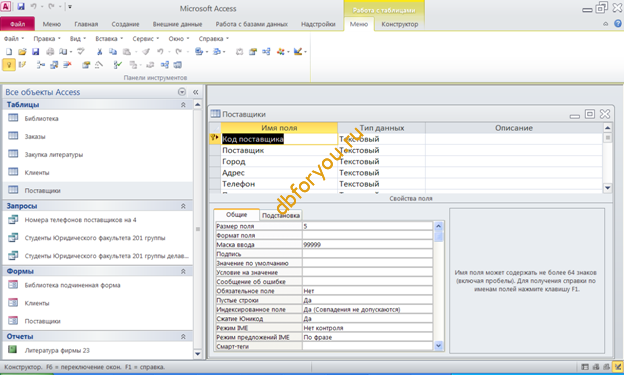624x375 pixels.
Task: Switch to the Создание ribbon tab
Action: 125,24
